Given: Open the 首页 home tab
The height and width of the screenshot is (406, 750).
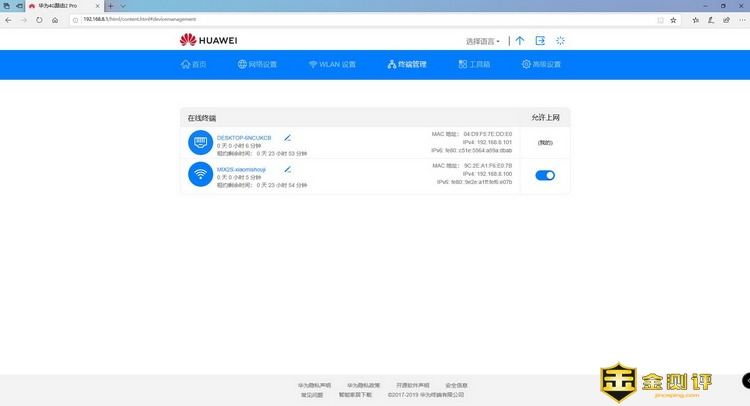Looking at the screenshot, I should coord(193,65).
